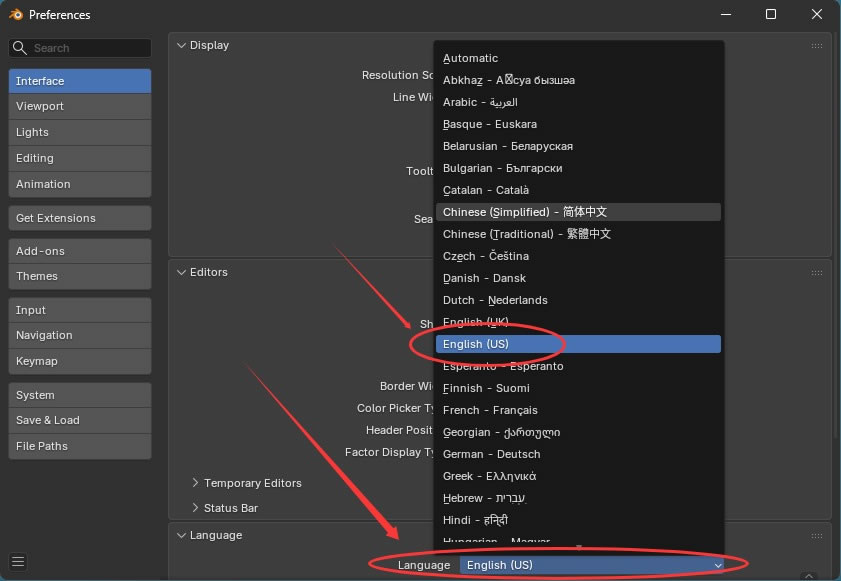
Task: Switch to the Viewport preferences tab
Action: [x=80, y=106]
